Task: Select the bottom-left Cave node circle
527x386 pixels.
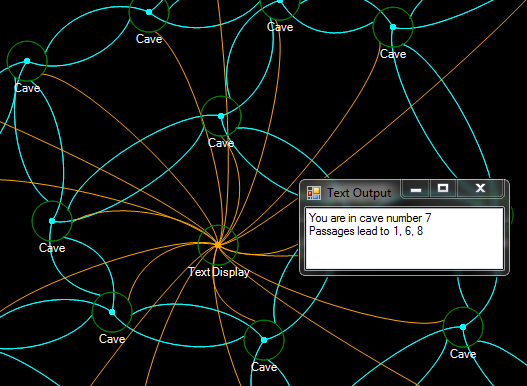Action: [112, 312]
